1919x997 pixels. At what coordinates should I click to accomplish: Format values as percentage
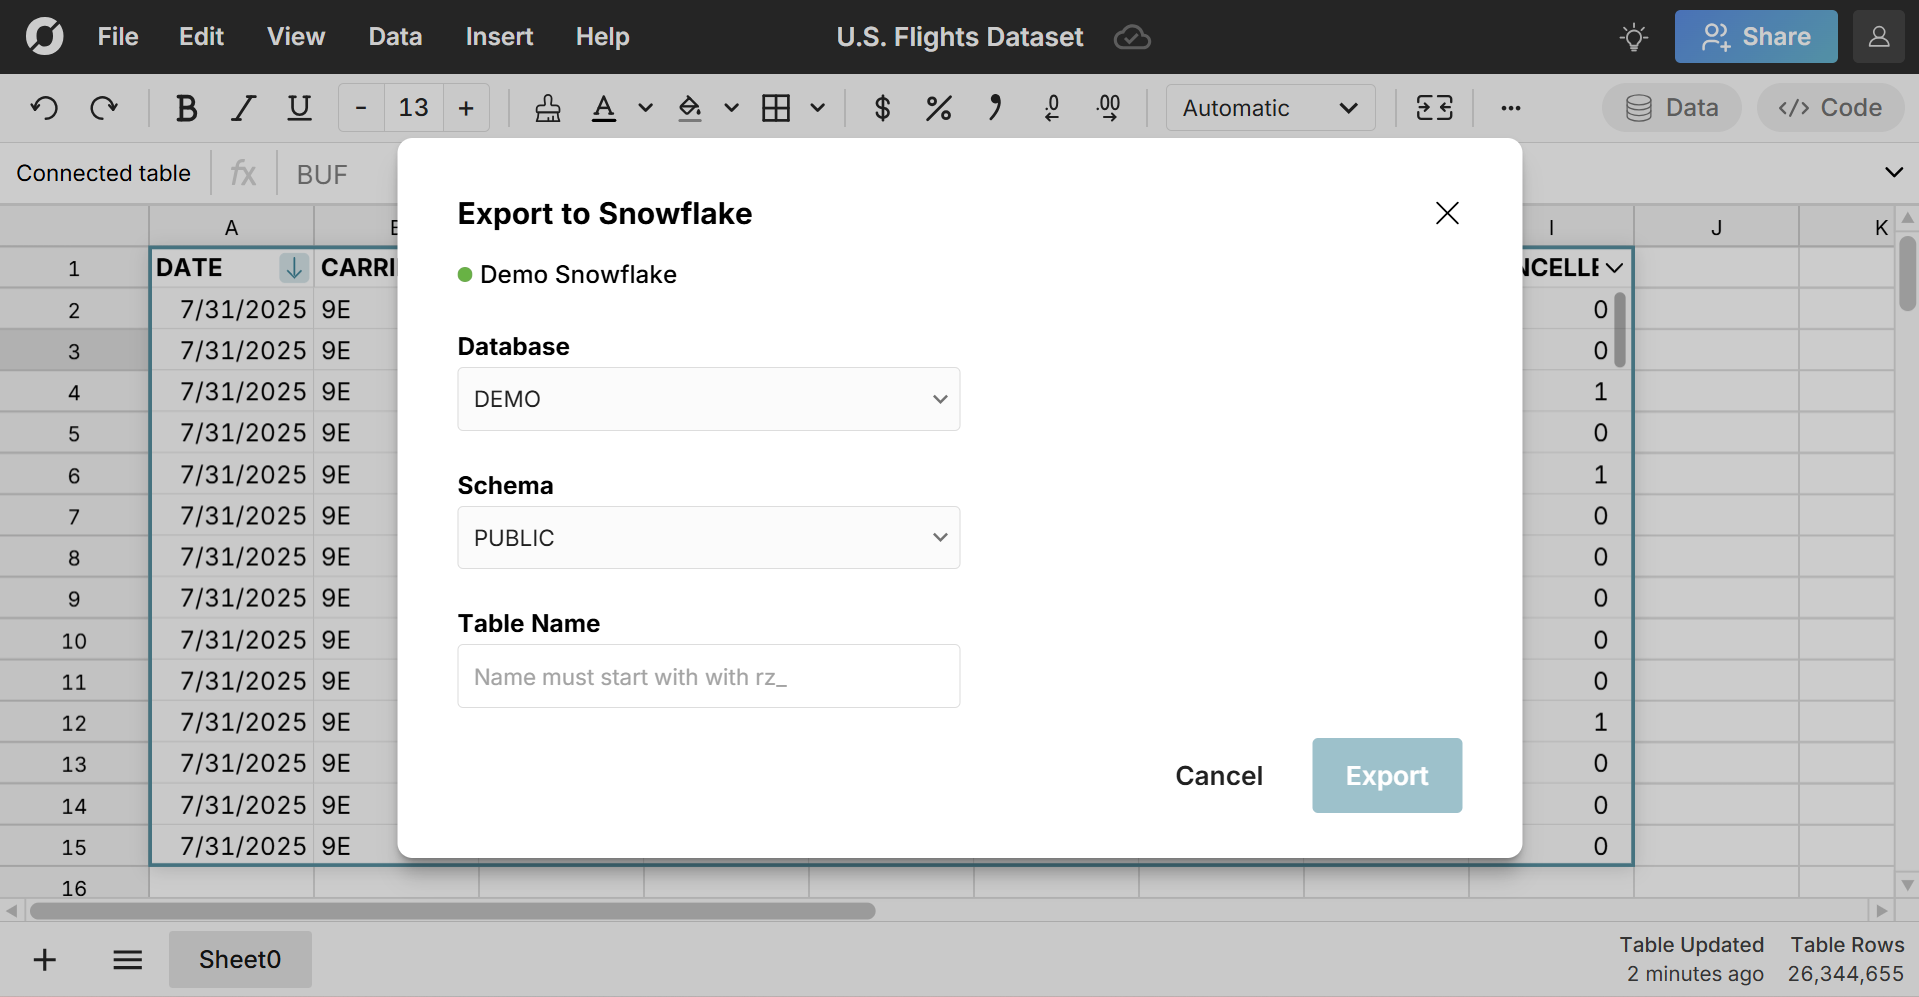point(937,108)
